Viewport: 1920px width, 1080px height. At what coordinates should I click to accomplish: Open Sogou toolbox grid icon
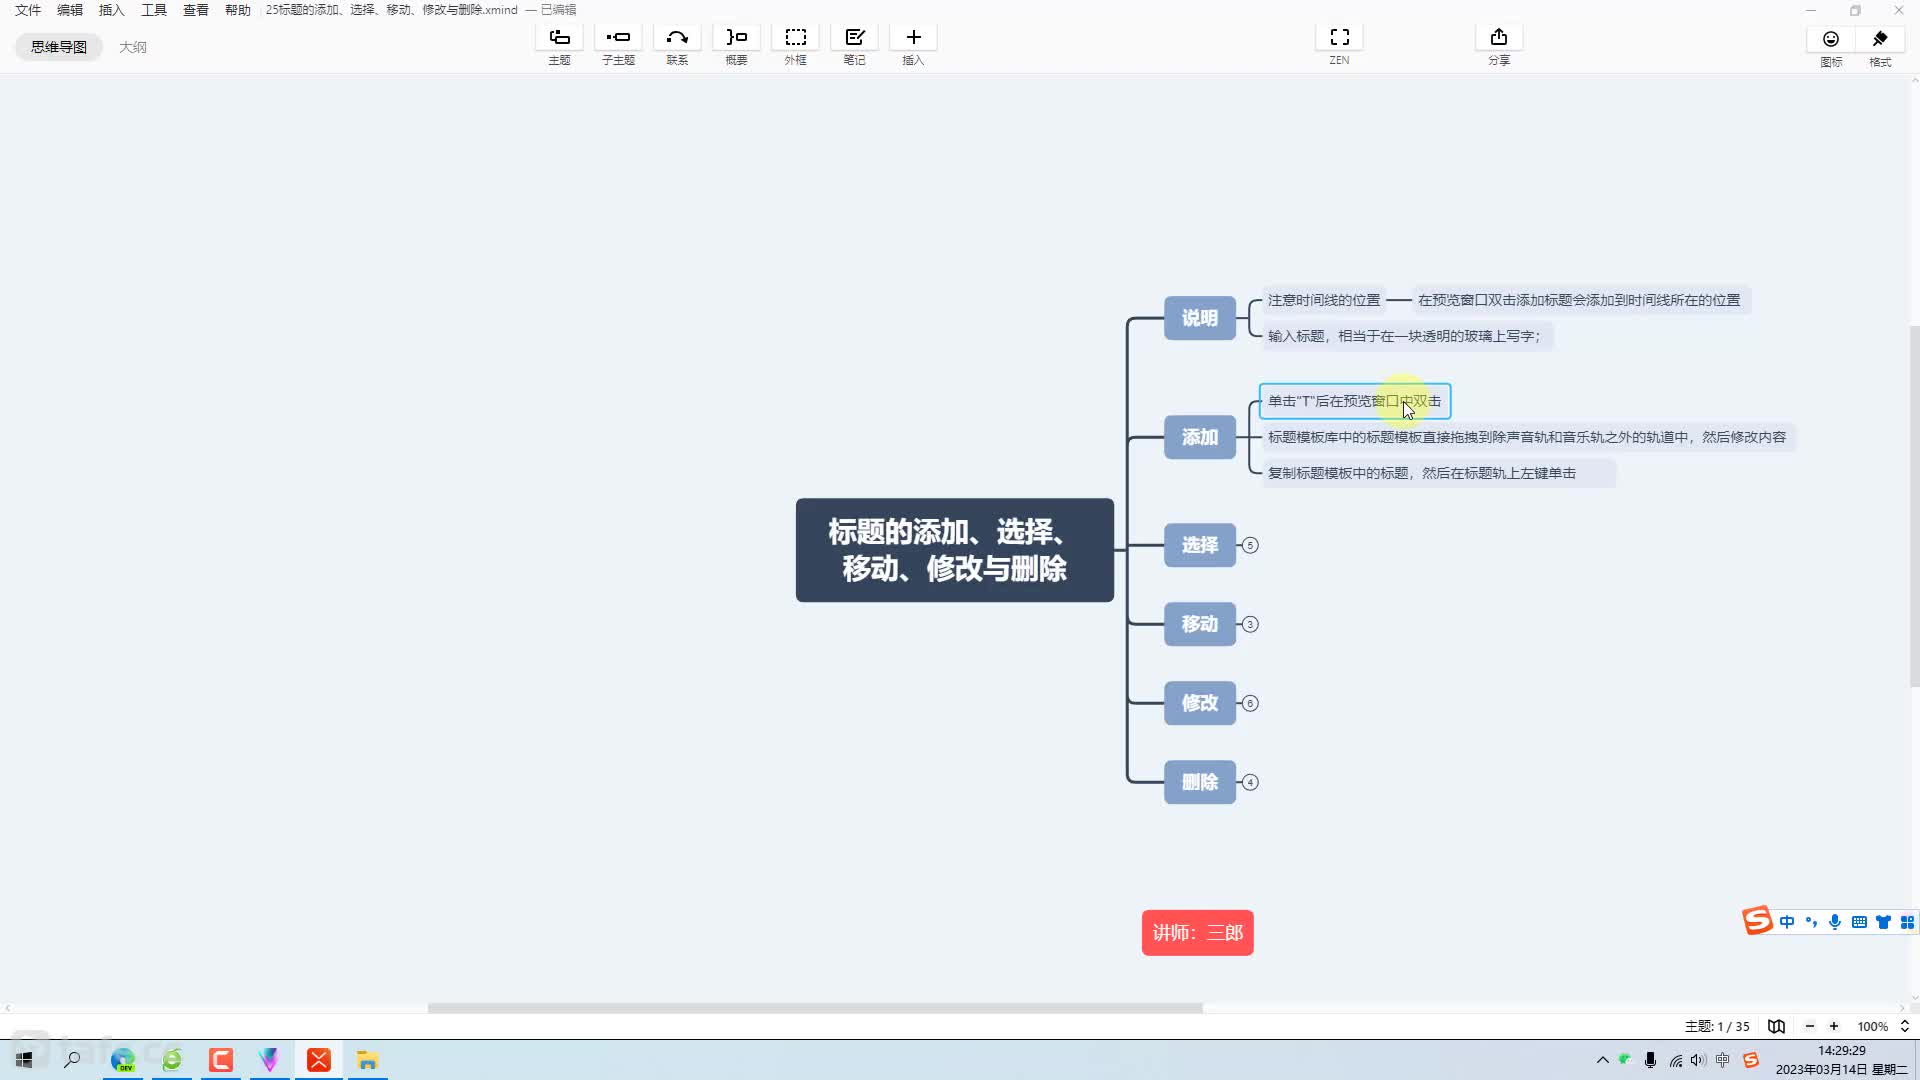tap(1907, 922)
